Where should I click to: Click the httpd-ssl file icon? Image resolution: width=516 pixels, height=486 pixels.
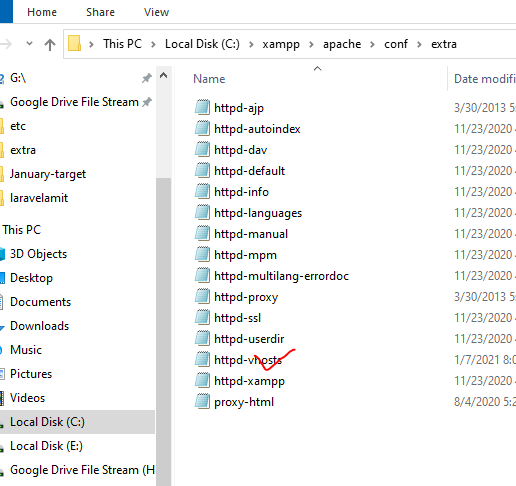[202, 317]
